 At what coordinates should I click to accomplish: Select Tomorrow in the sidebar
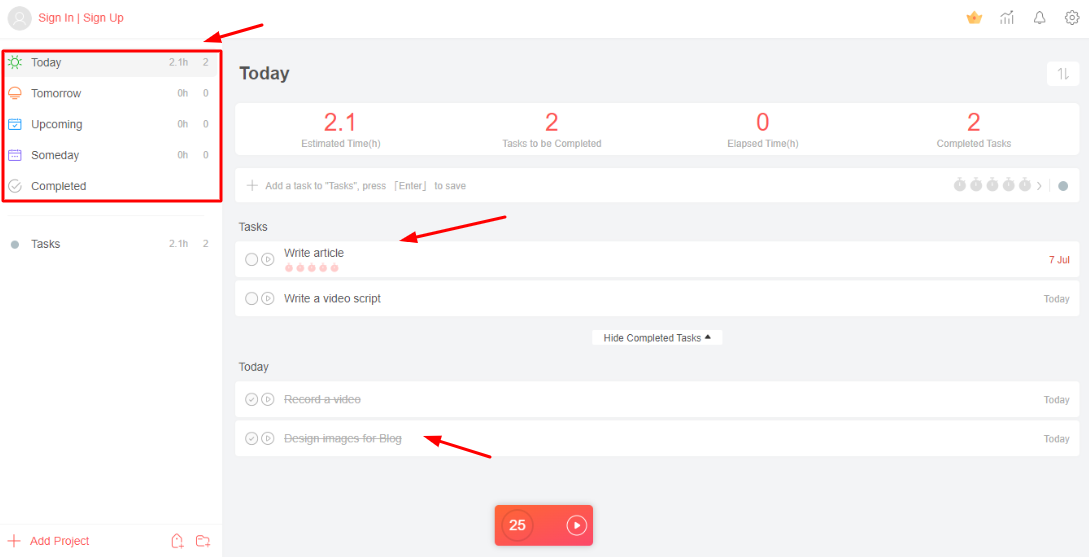tap(56, 93)
